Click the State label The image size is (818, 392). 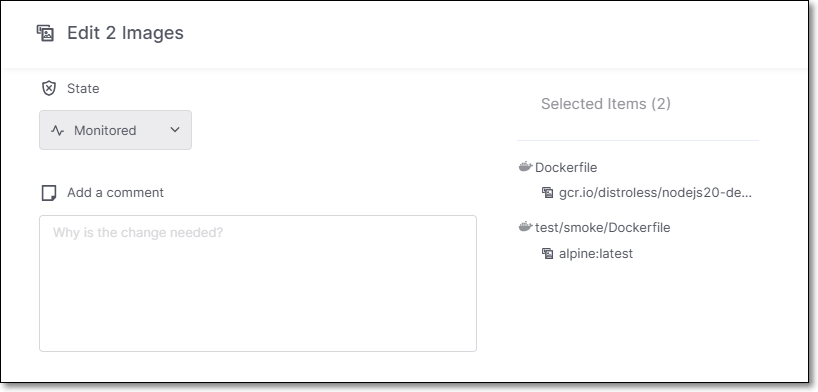pyautogui.click(x=83, y=89)
